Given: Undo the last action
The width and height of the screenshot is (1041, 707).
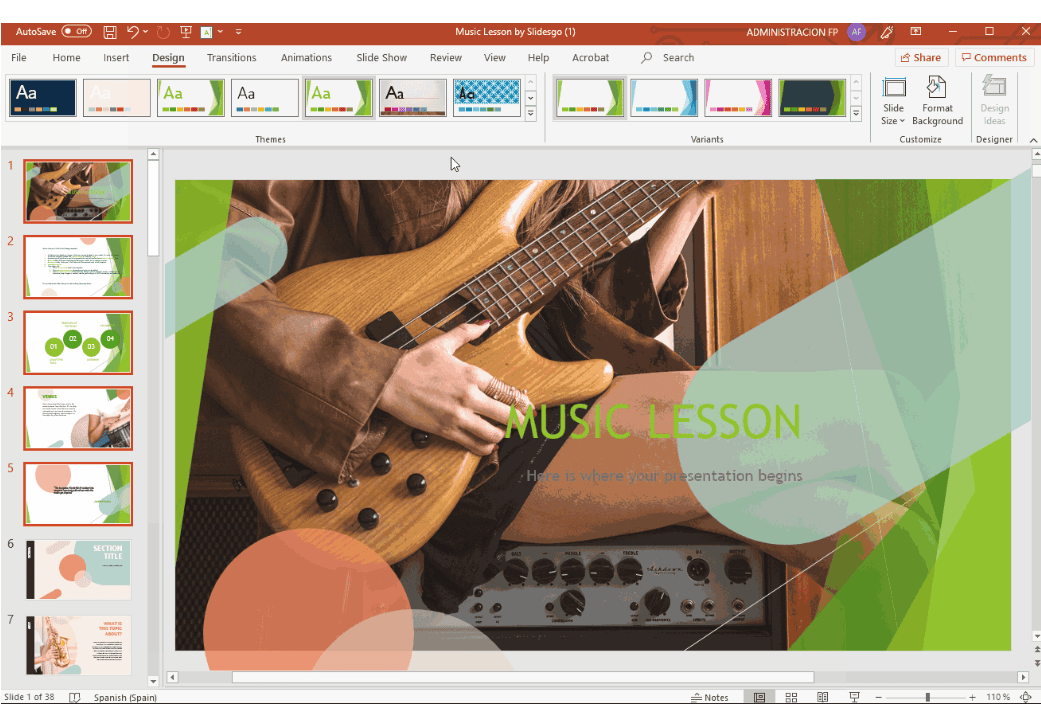Looking at the screenshot, I should click(x=132, y=31).
